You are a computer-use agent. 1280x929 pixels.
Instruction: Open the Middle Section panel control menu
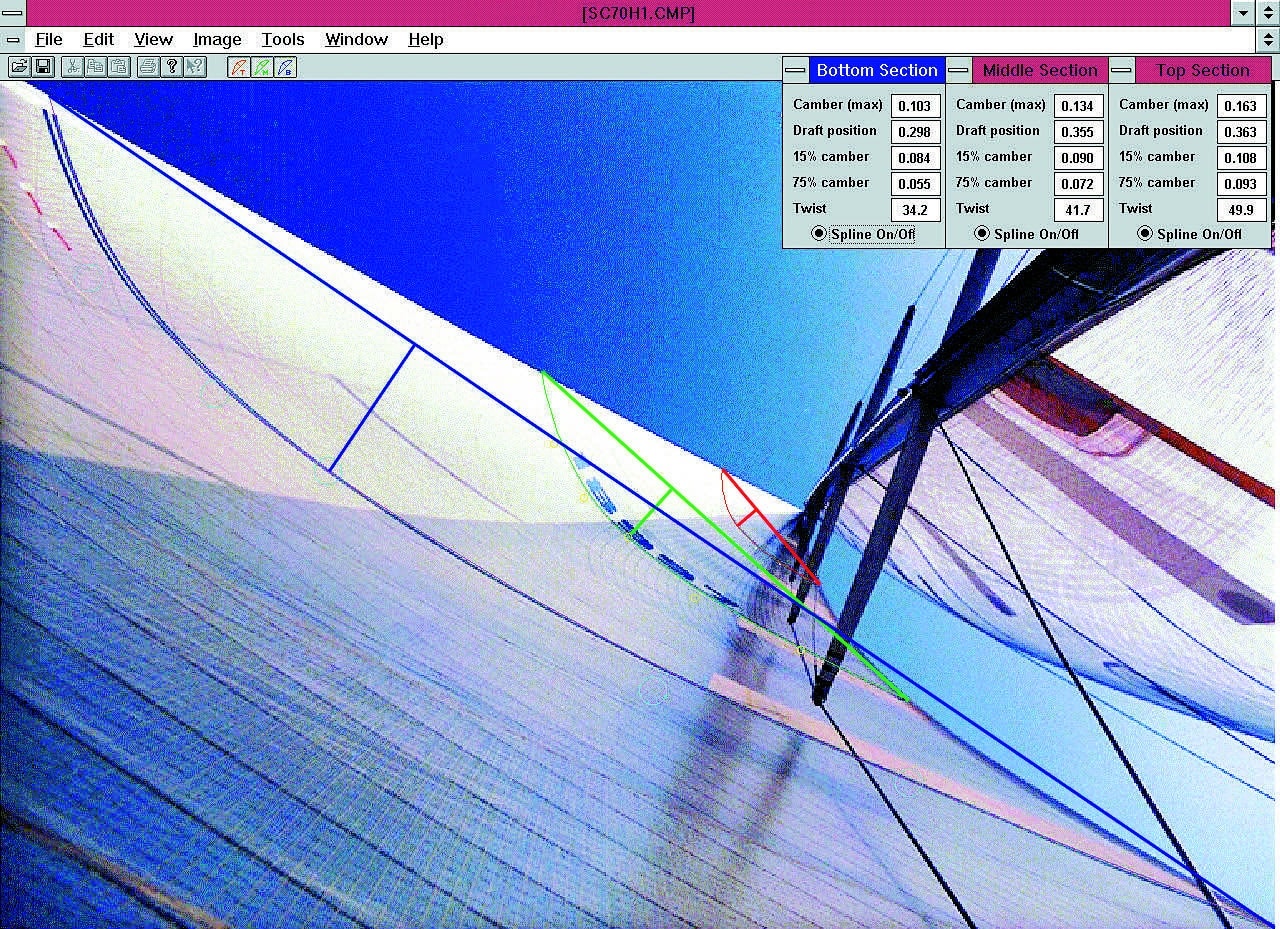957,70
